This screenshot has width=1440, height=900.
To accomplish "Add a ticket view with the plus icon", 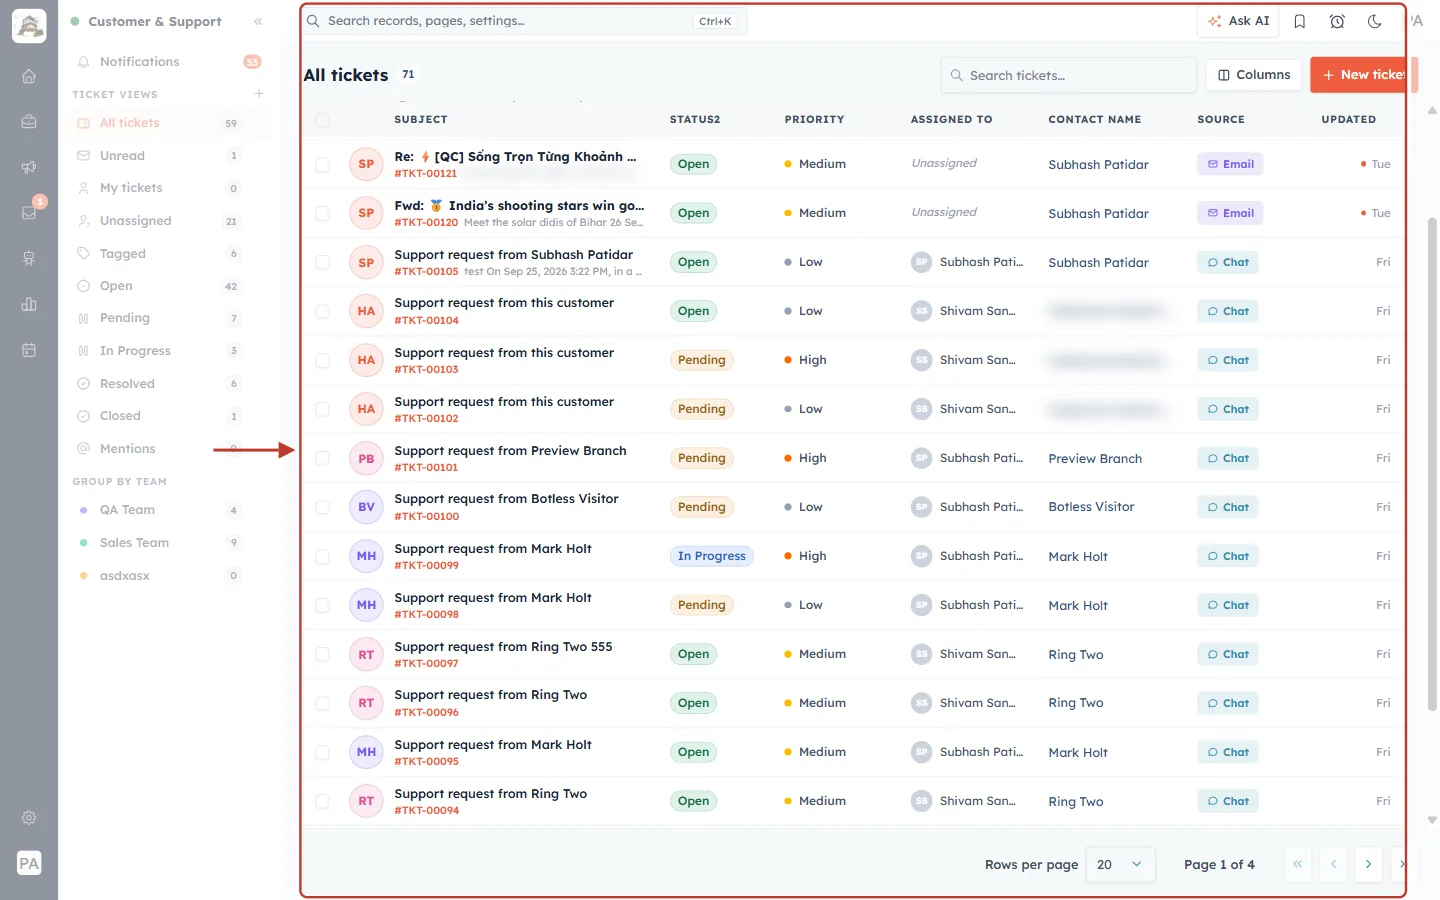I will tap(259, 94).
